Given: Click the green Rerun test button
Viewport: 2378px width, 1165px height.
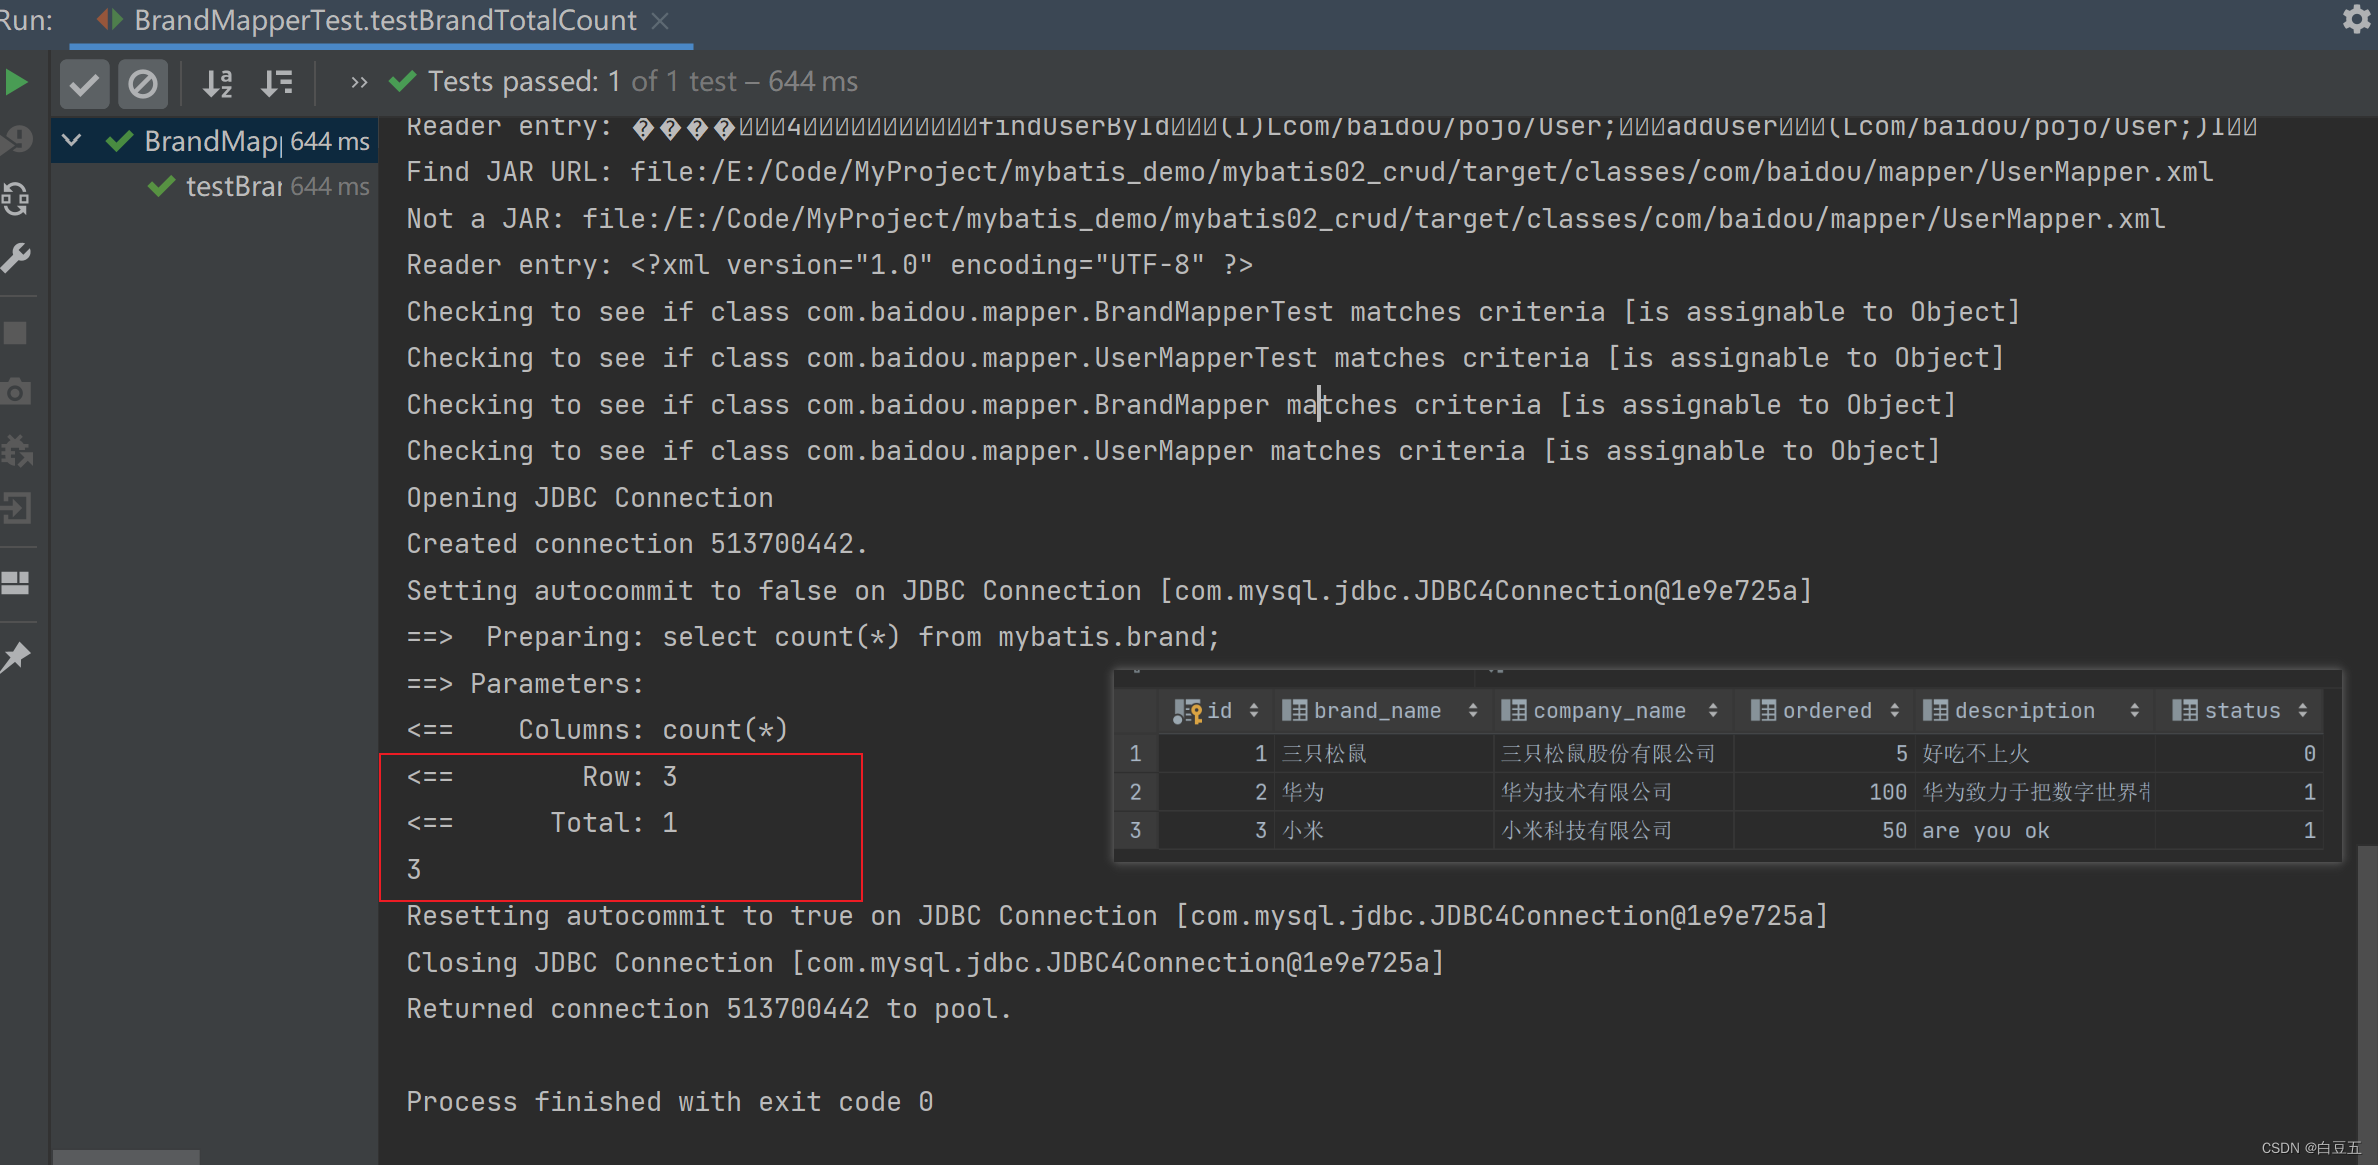Looking at the screenshot, I should (x=16, y=82).
